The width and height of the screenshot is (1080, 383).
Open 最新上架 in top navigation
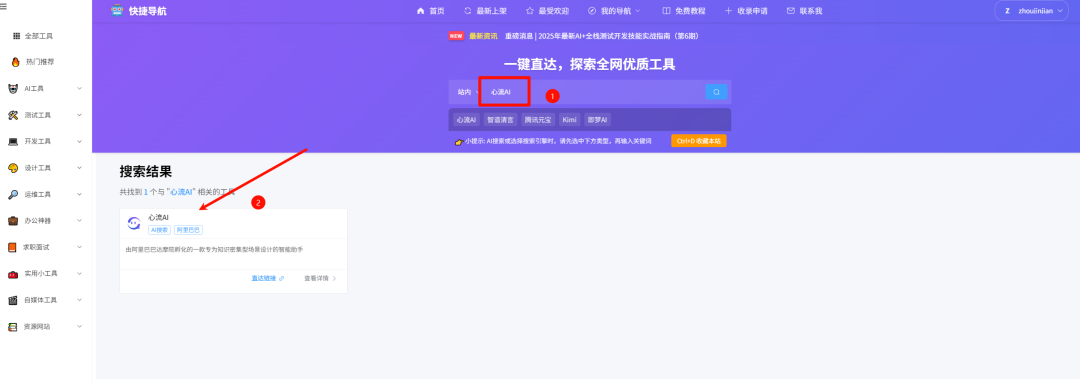(x=486, y=11)
